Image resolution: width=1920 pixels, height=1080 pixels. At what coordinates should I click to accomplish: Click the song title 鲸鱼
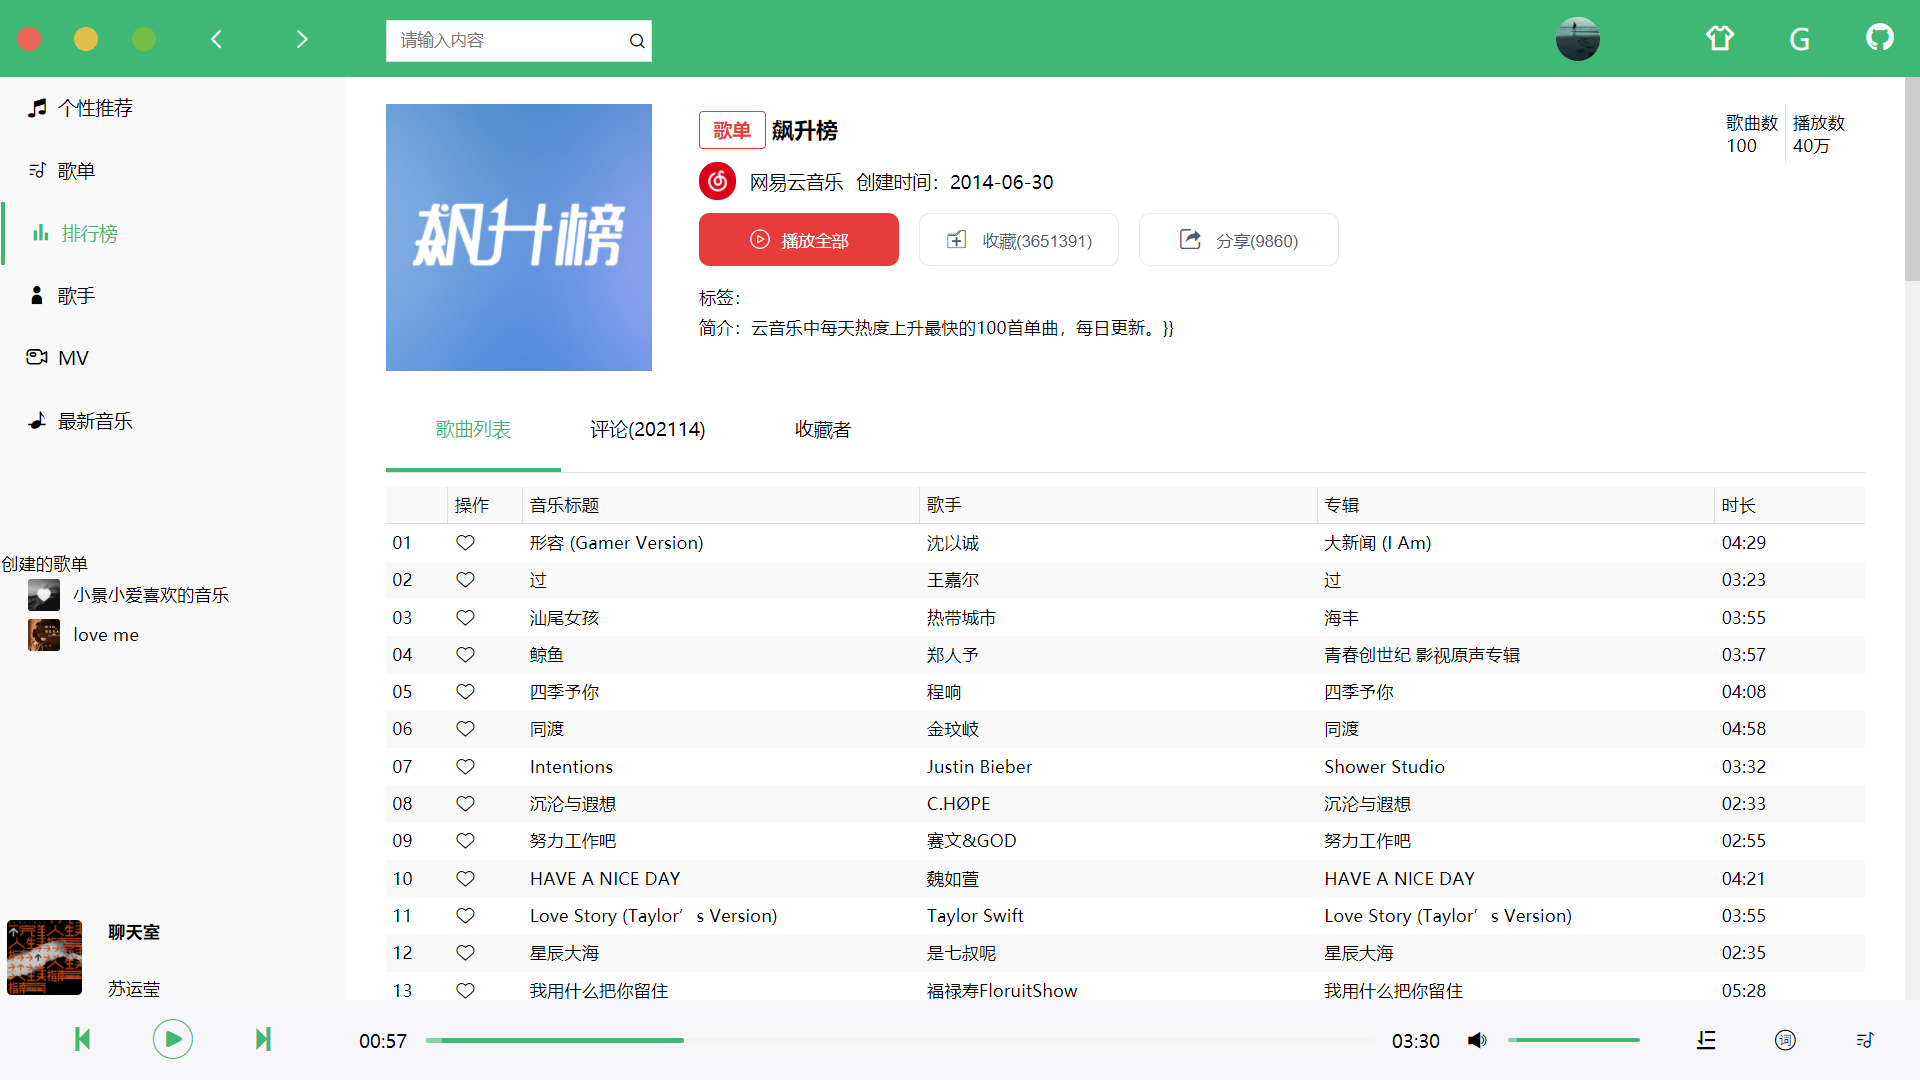[547, 655]
